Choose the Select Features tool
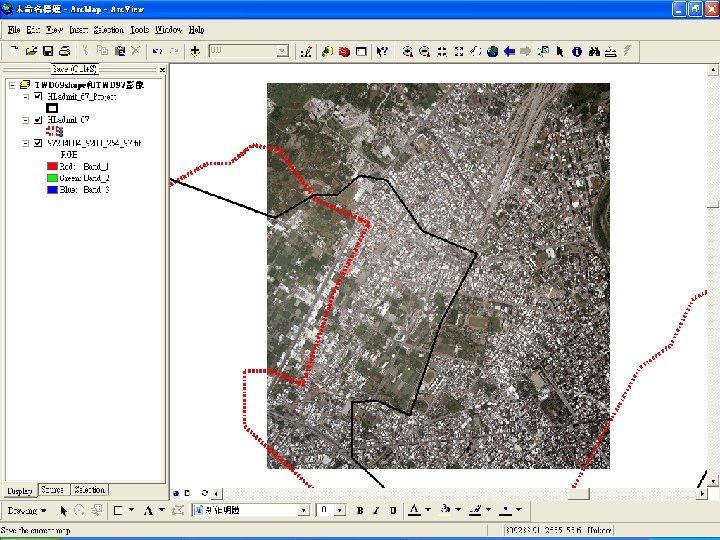Screen dimensions: 720x540 point(543,51)
